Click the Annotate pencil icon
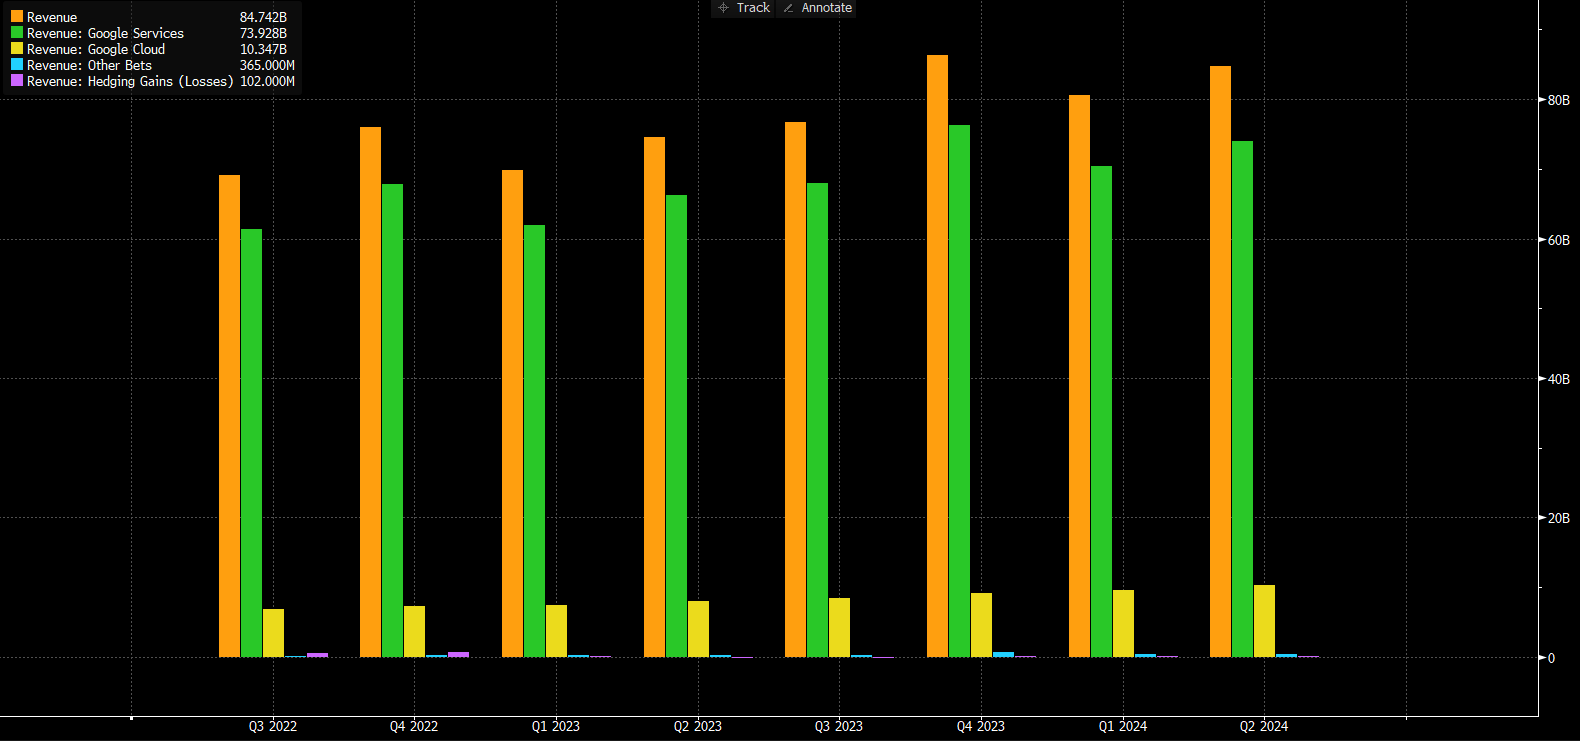This screenshot has width=1580, height=741. pos(788,8)
